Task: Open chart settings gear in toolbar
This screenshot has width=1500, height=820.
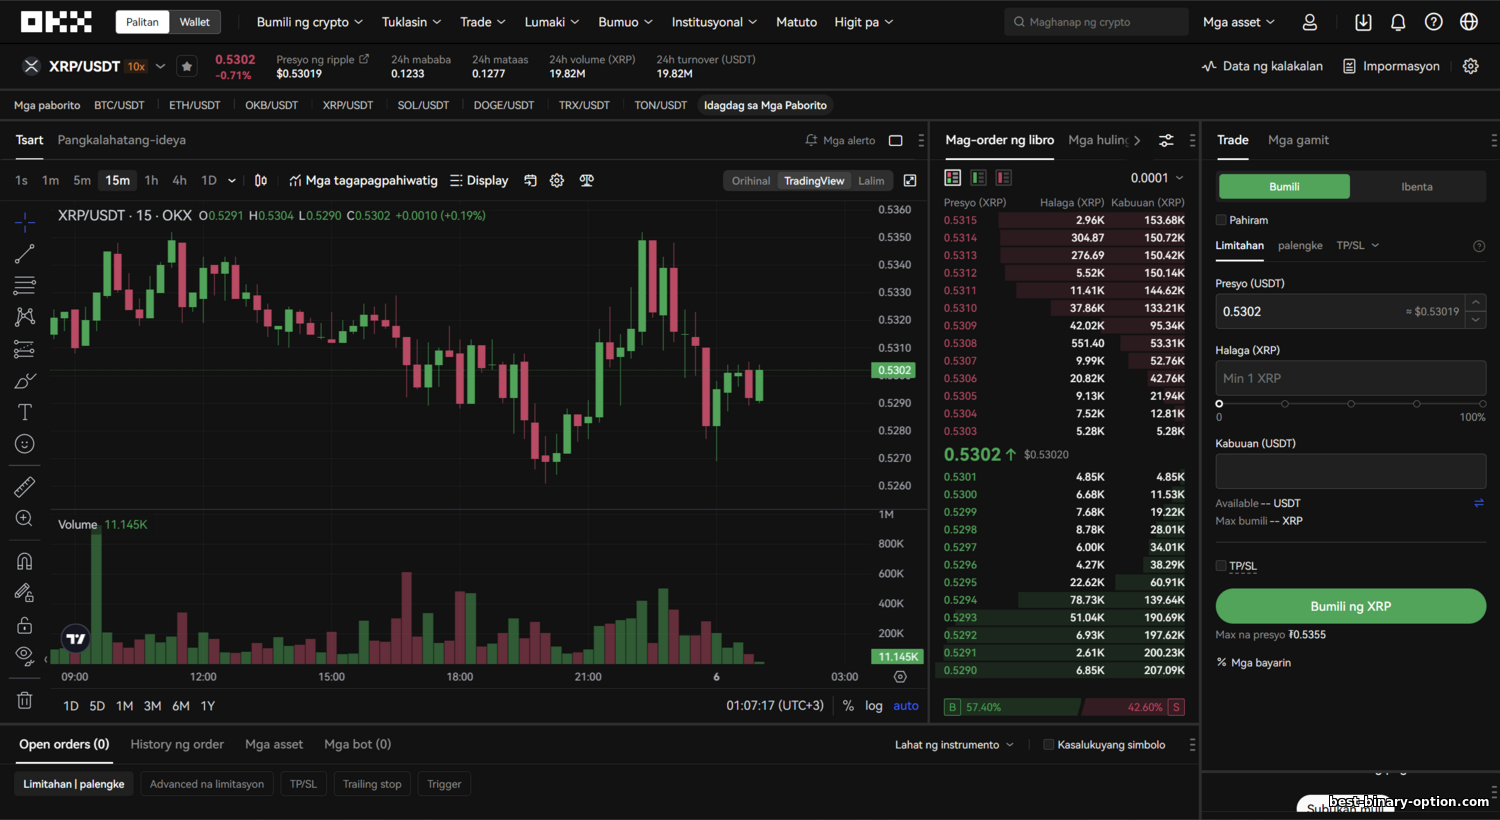Action: pyautogui.click(x=557, y=181)
